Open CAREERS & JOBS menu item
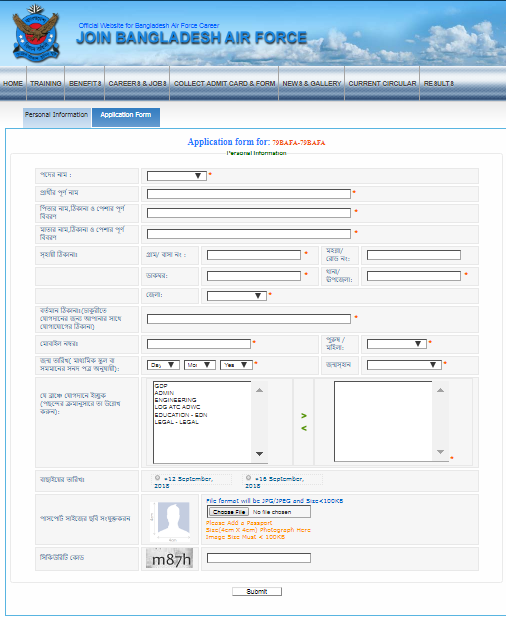The width and height of the screenshot is (506, 617). (x=137, y=83)
